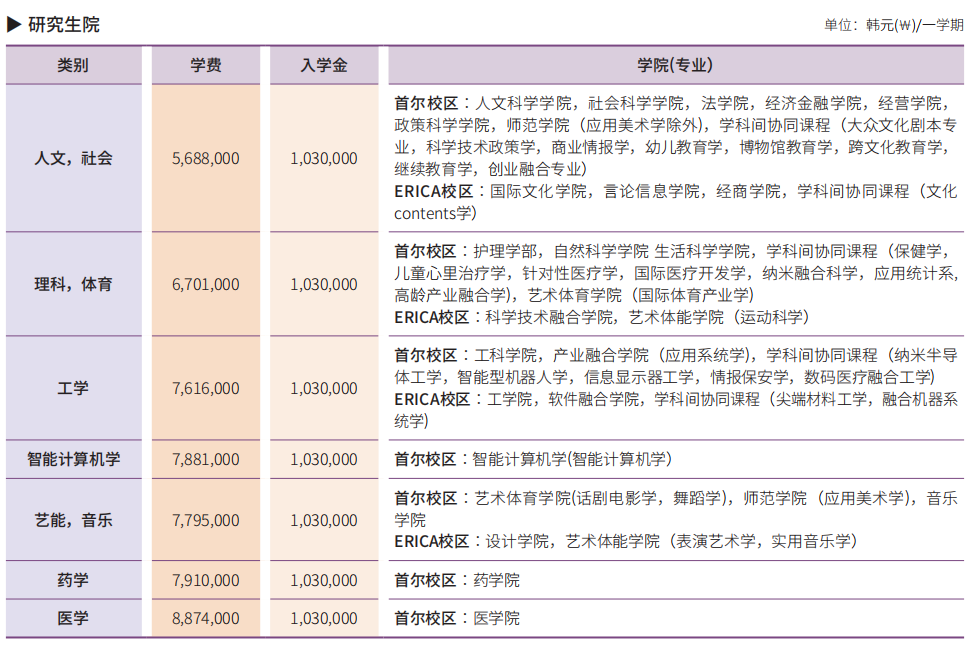This screenshot has width=974, height=650.
Task: Click the 艺能，音乐 category cell
Action: coord(73,520)
